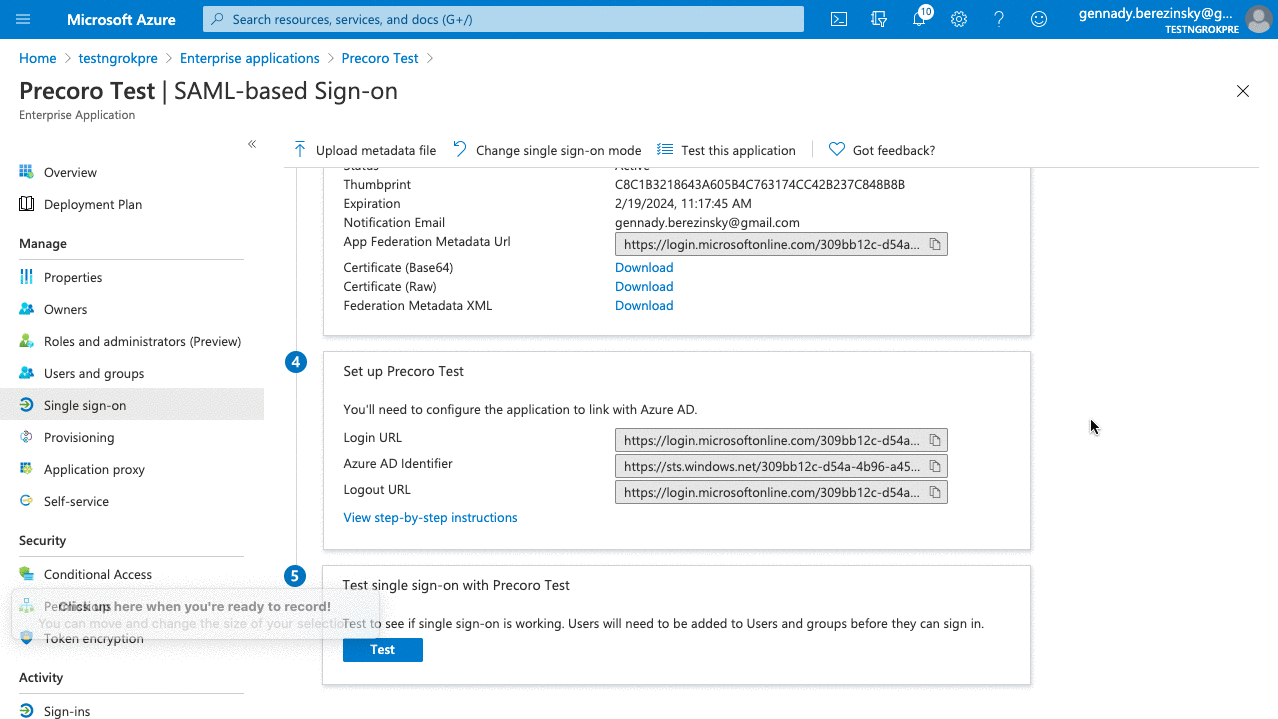Open Directory and subscription filter icon
The image size is (1278, 719).
pyautogui.click(x=879, y=19)
